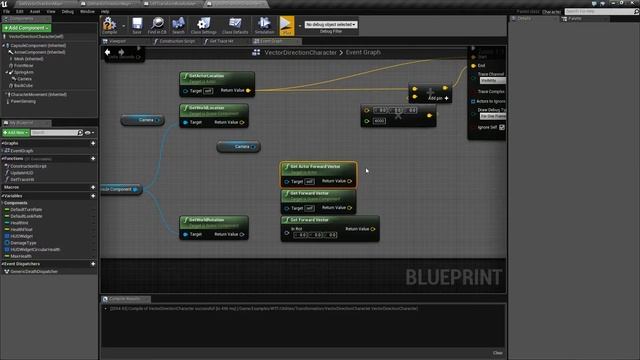Open Trace Channel Visibility dropdown
The width and height of the screenshot is (640, 360).
[493, 81]
